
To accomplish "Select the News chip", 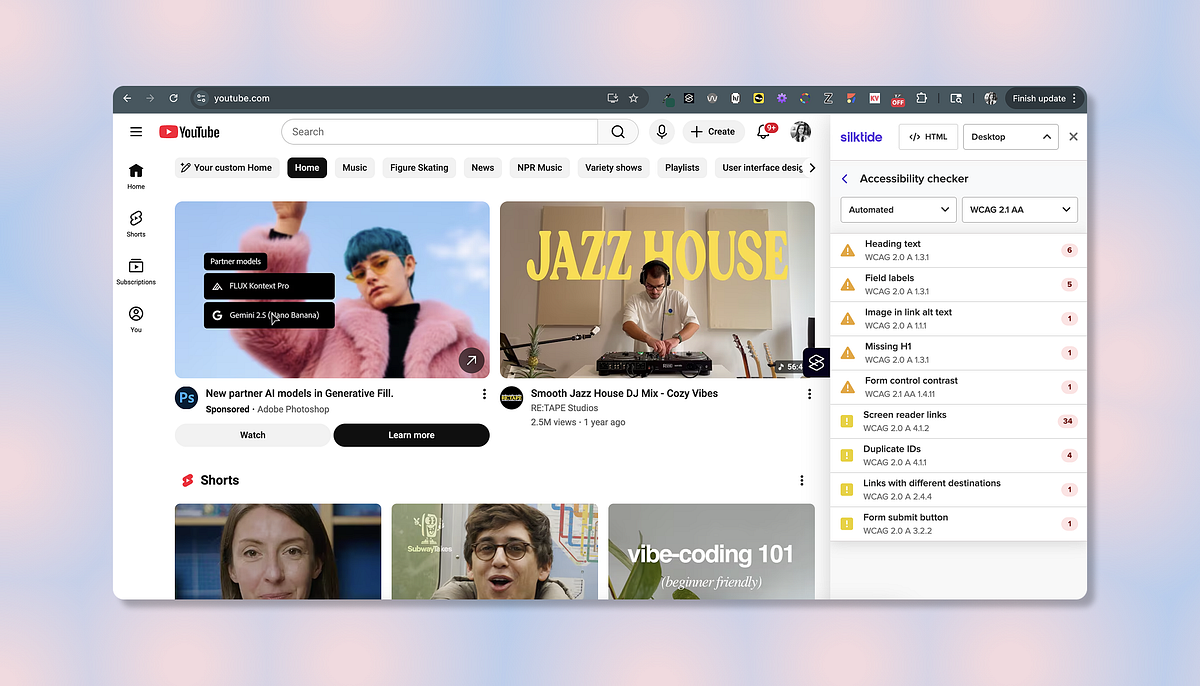I will 483,168.
